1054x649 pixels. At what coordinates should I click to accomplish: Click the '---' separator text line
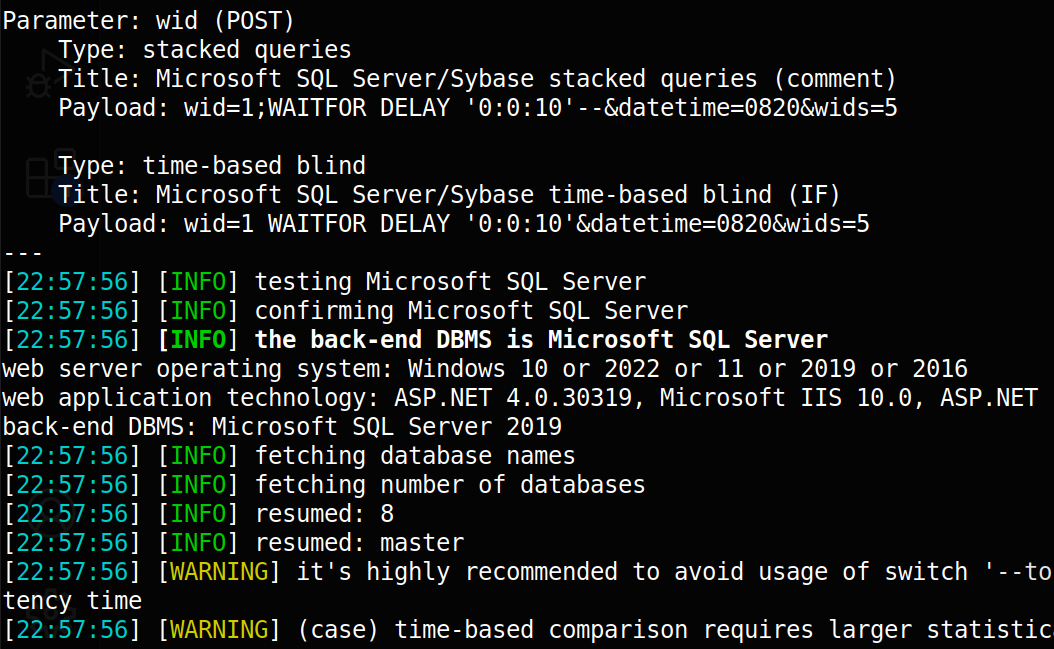pos(23,253)
